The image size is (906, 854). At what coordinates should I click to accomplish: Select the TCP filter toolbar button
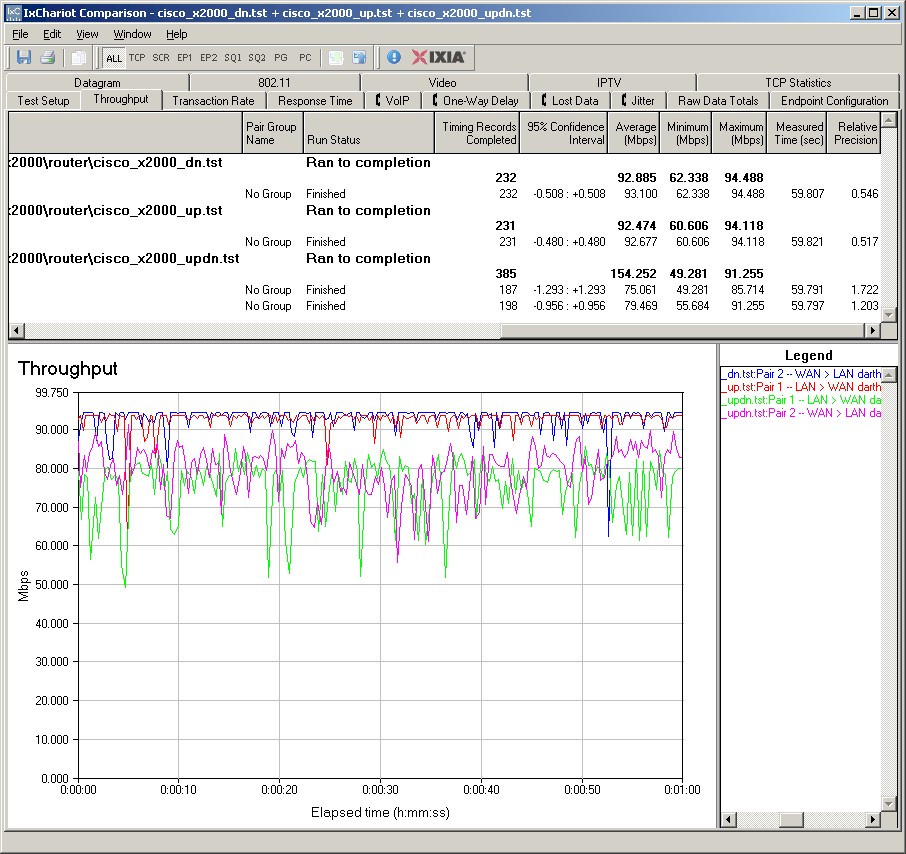click(x=137, y=58)
